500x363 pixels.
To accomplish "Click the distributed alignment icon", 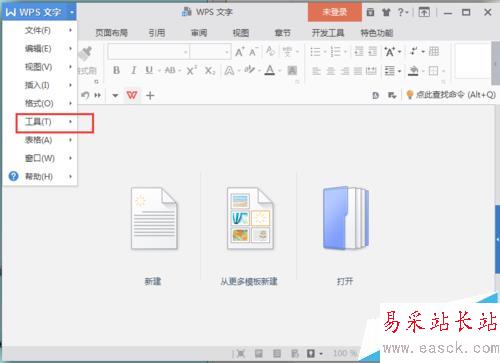I will (371, 71).
